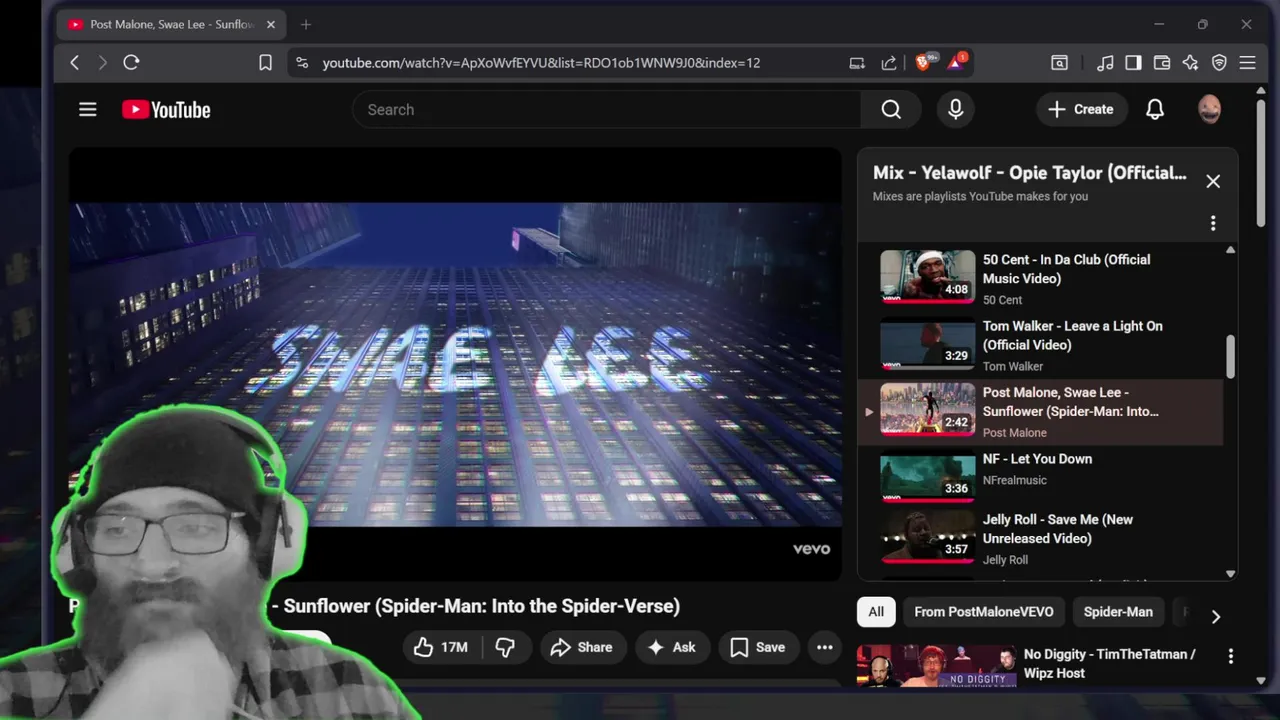The image size is (1280, 720).
Task: Close the Mix playlist panel
Action: (x=1213, y=181)
